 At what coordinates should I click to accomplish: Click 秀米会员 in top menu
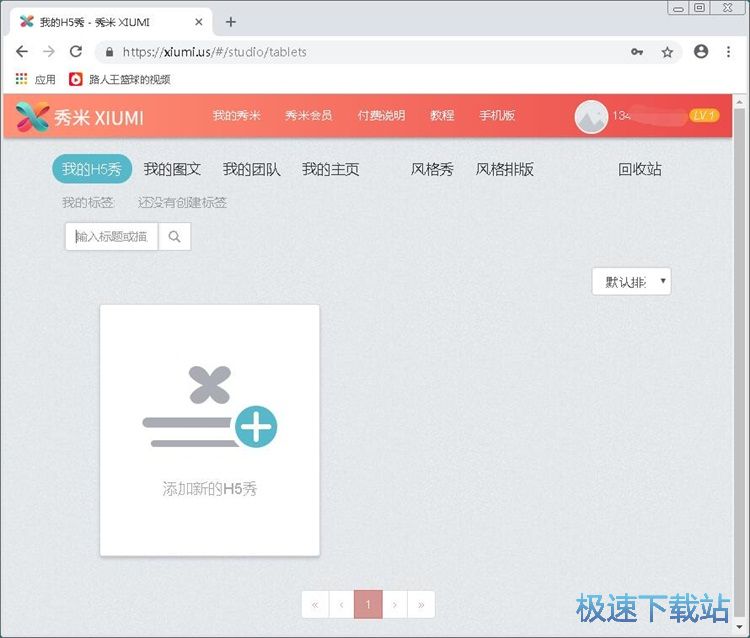click(x=308, y=116)
